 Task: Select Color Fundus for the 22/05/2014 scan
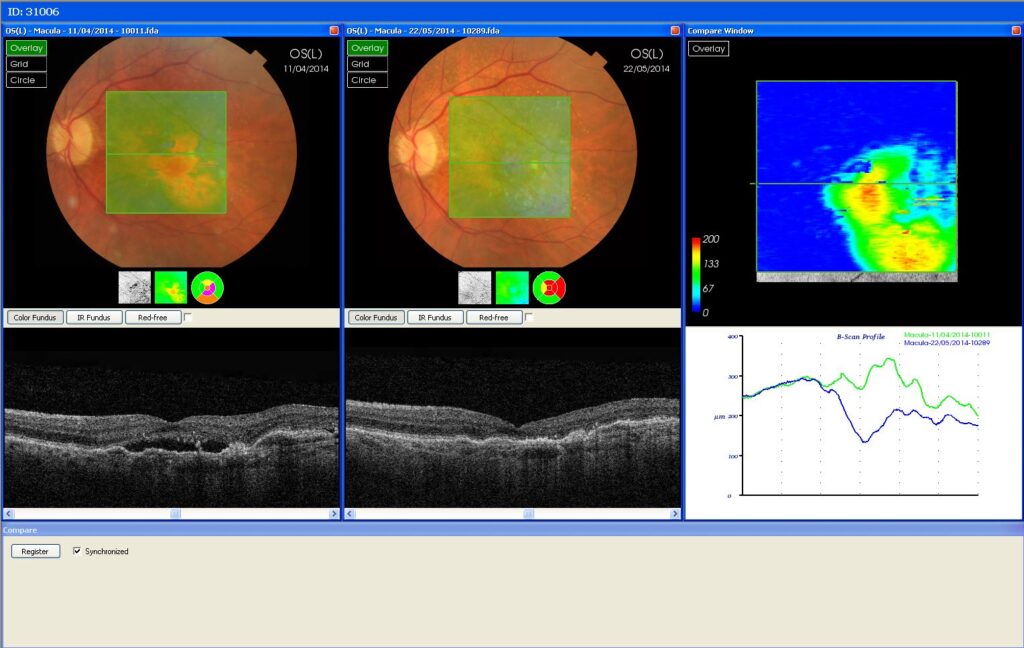click(x=376, y=317)
